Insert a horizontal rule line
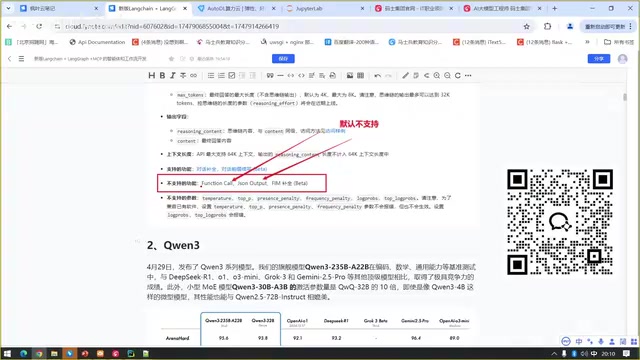This screenshot has height=360, width=640. [x=280, y=76]
